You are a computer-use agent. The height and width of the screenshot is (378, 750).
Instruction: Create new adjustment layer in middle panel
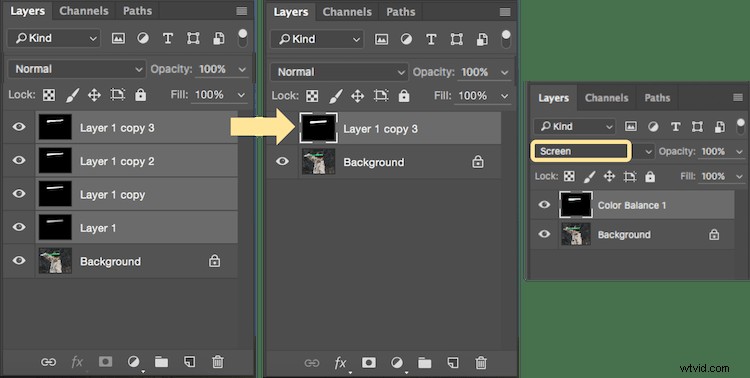(x=397, y=363)
